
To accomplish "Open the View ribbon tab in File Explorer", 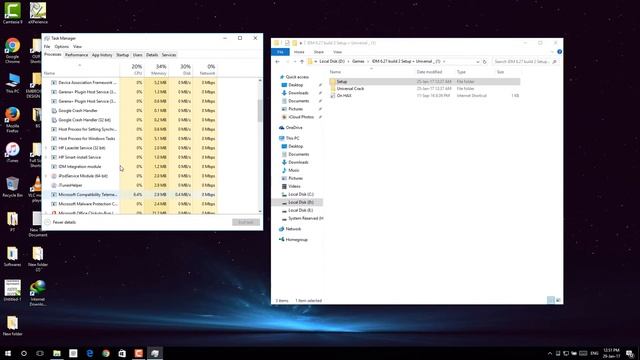I will 337,52.
